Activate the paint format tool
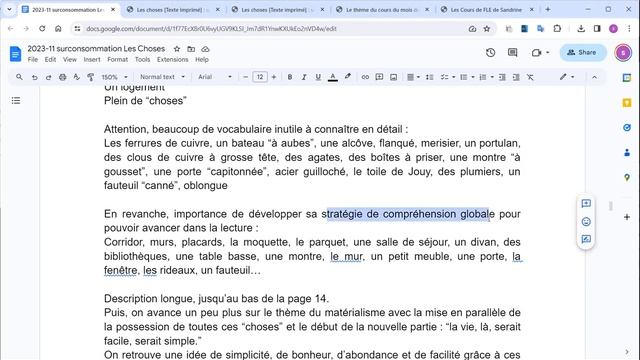The width and height of the screenshot is (640, 360). [91, 77]
